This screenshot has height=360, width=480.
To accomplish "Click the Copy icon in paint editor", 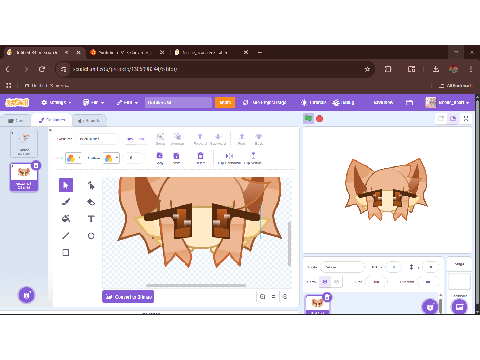I will point(160,158).
